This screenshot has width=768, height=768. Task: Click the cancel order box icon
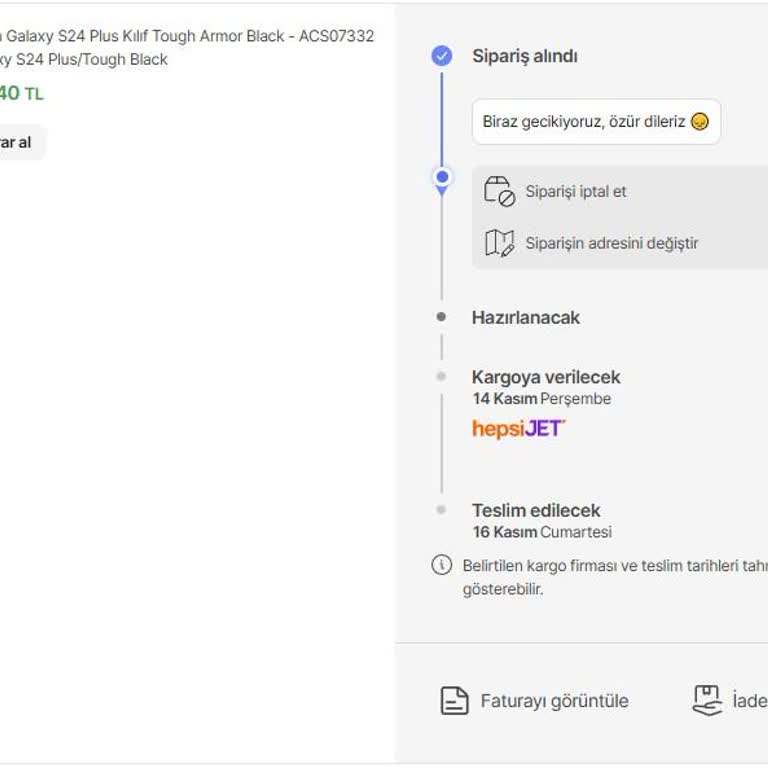498,191
